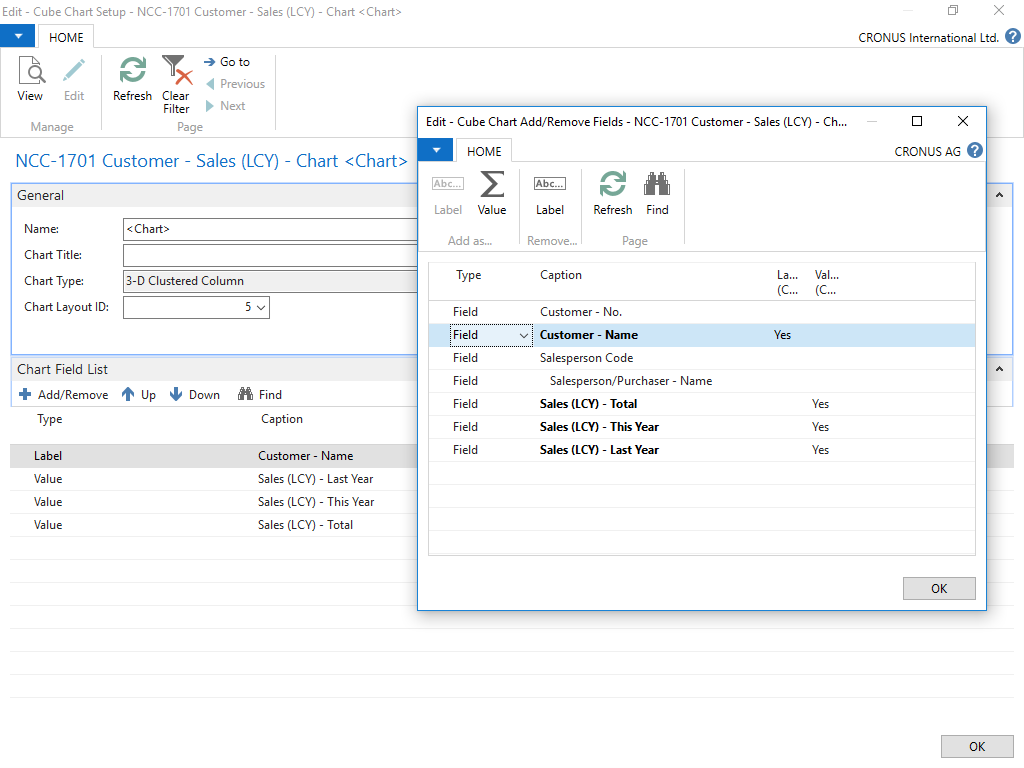Image resolution: width=1024 pixels, height=768 pixels.
Task: Move field Up in Chart Field List
Action: coord(139,395)
